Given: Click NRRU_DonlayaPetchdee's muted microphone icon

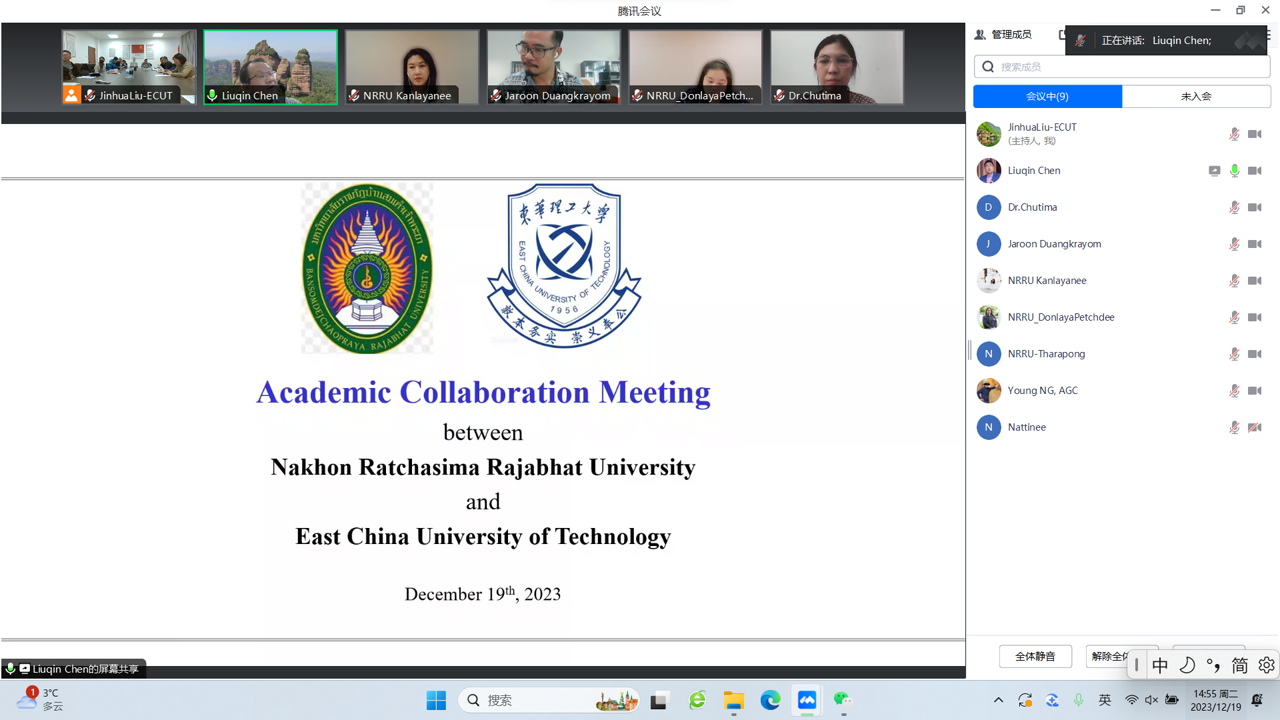Looking at the screenshot, I should click(x=1235, y=318).
